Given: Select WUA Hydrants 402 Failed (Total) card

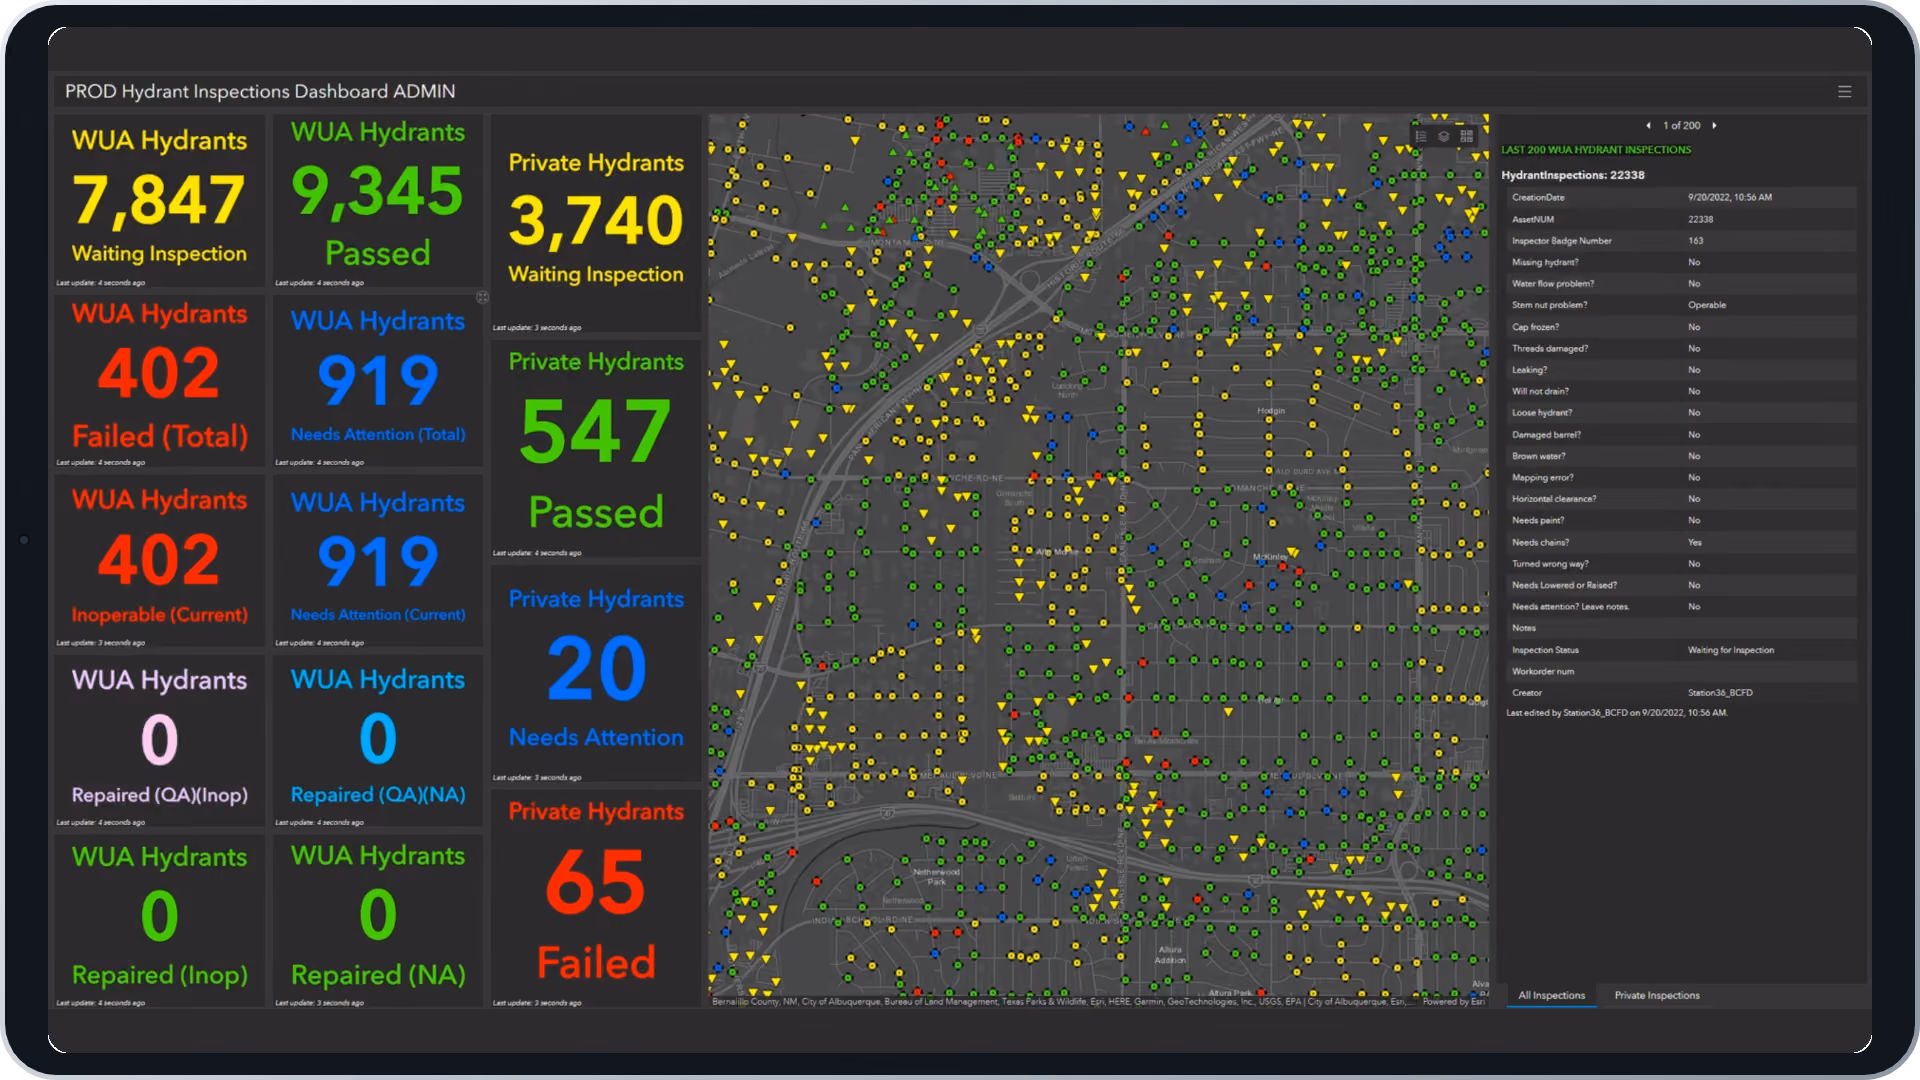Looking at the screenshot, I should coord(159,380).
